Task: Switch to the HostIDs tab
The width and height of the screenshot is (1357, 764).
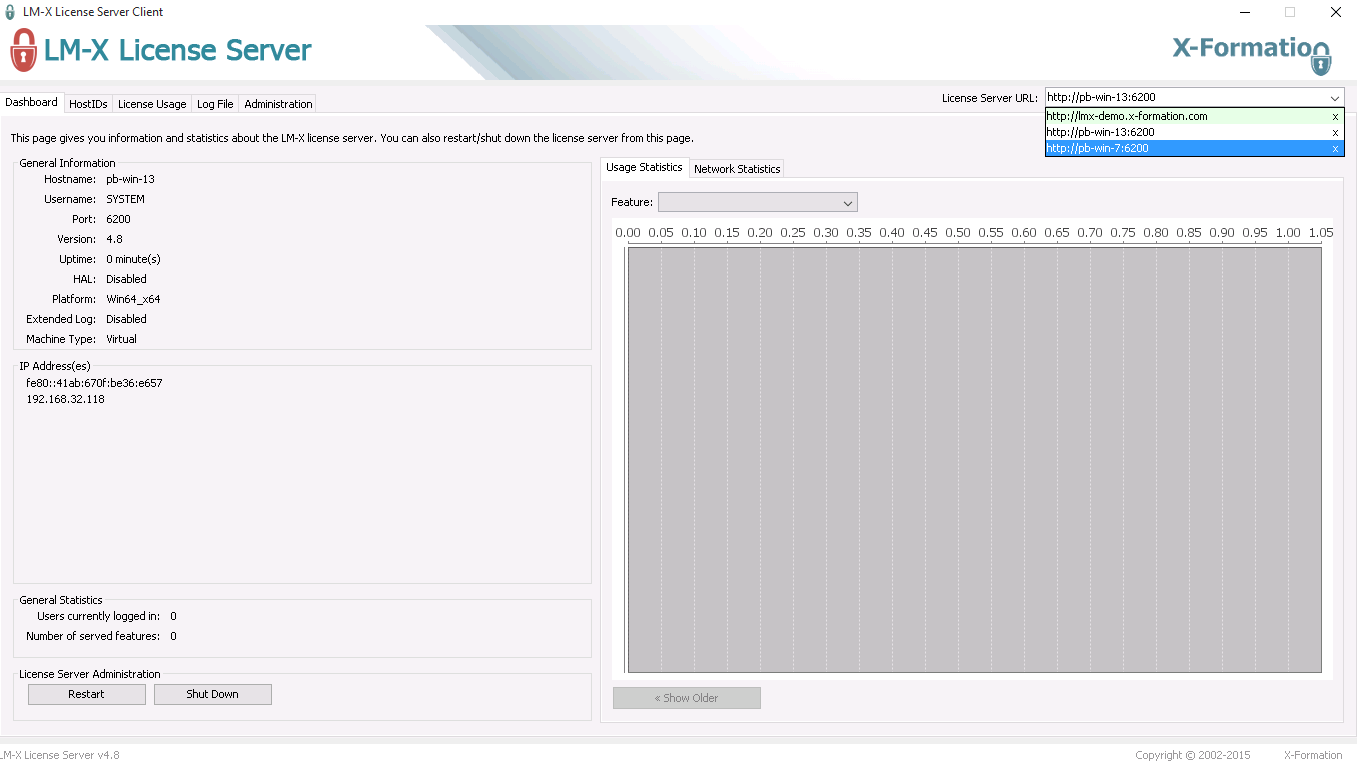Action: coord(88,104)
